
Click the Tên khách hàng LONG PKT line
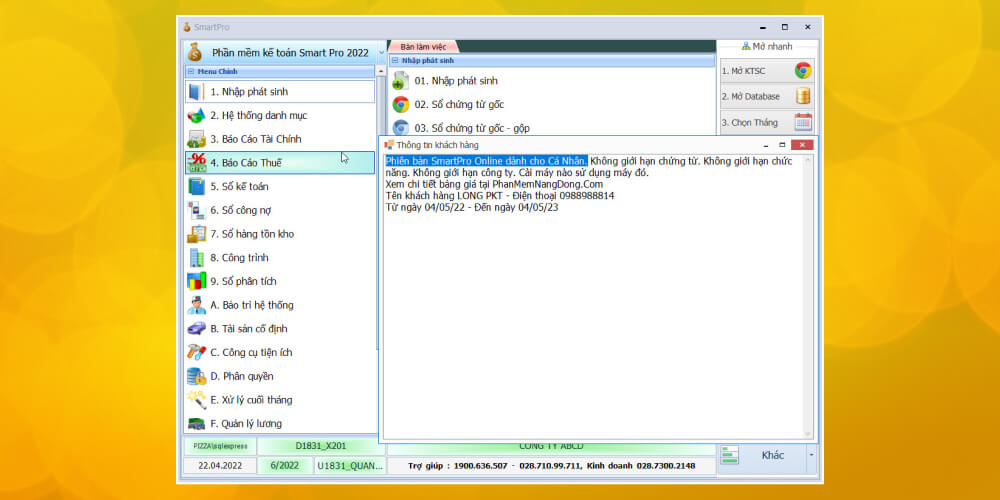(500, 196)
